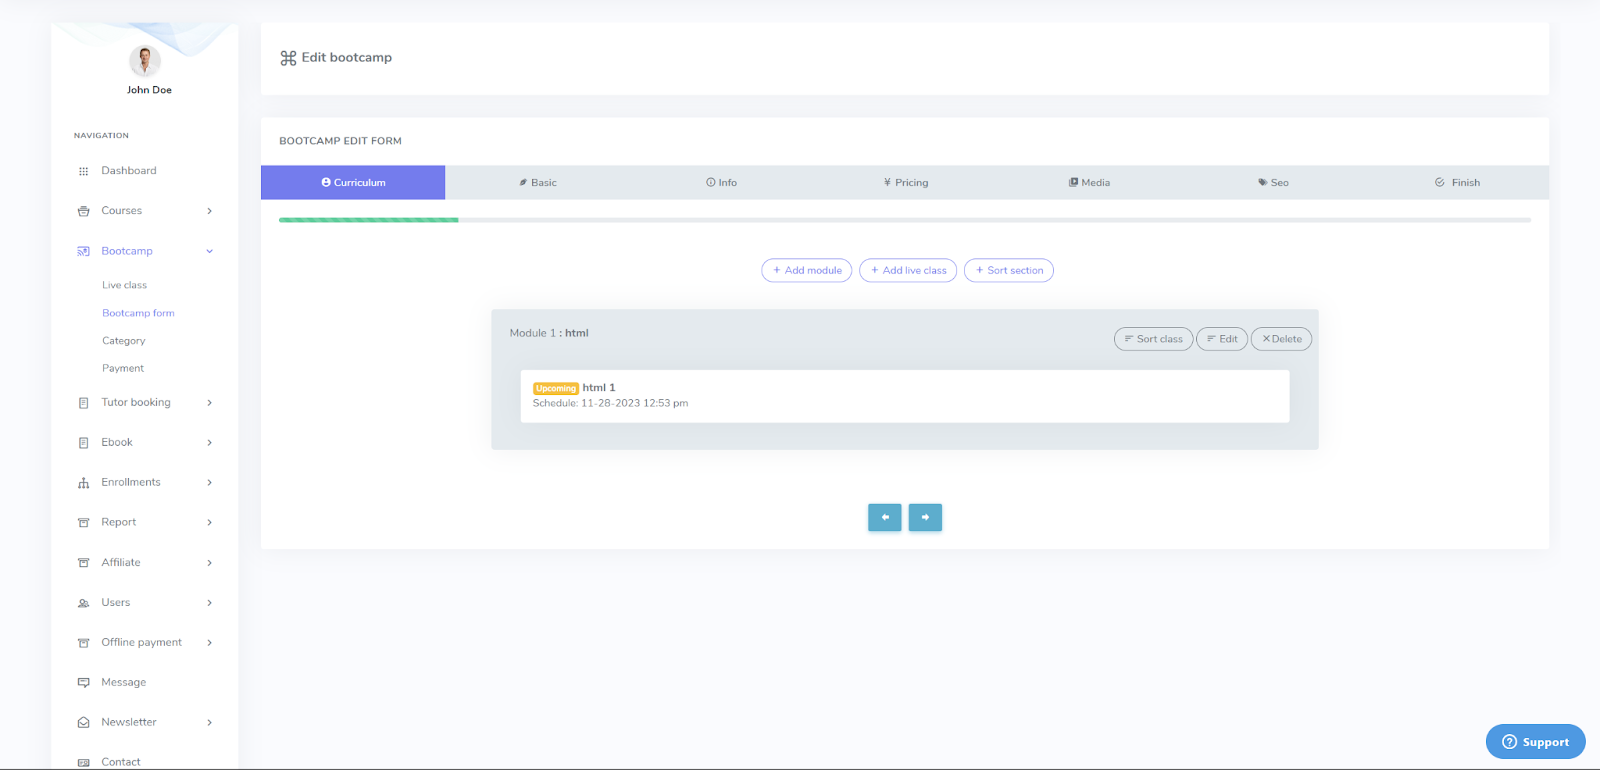Click the Dashboard grid icon in sidebar
The image size is (1600, 770).
click(83, 171)
